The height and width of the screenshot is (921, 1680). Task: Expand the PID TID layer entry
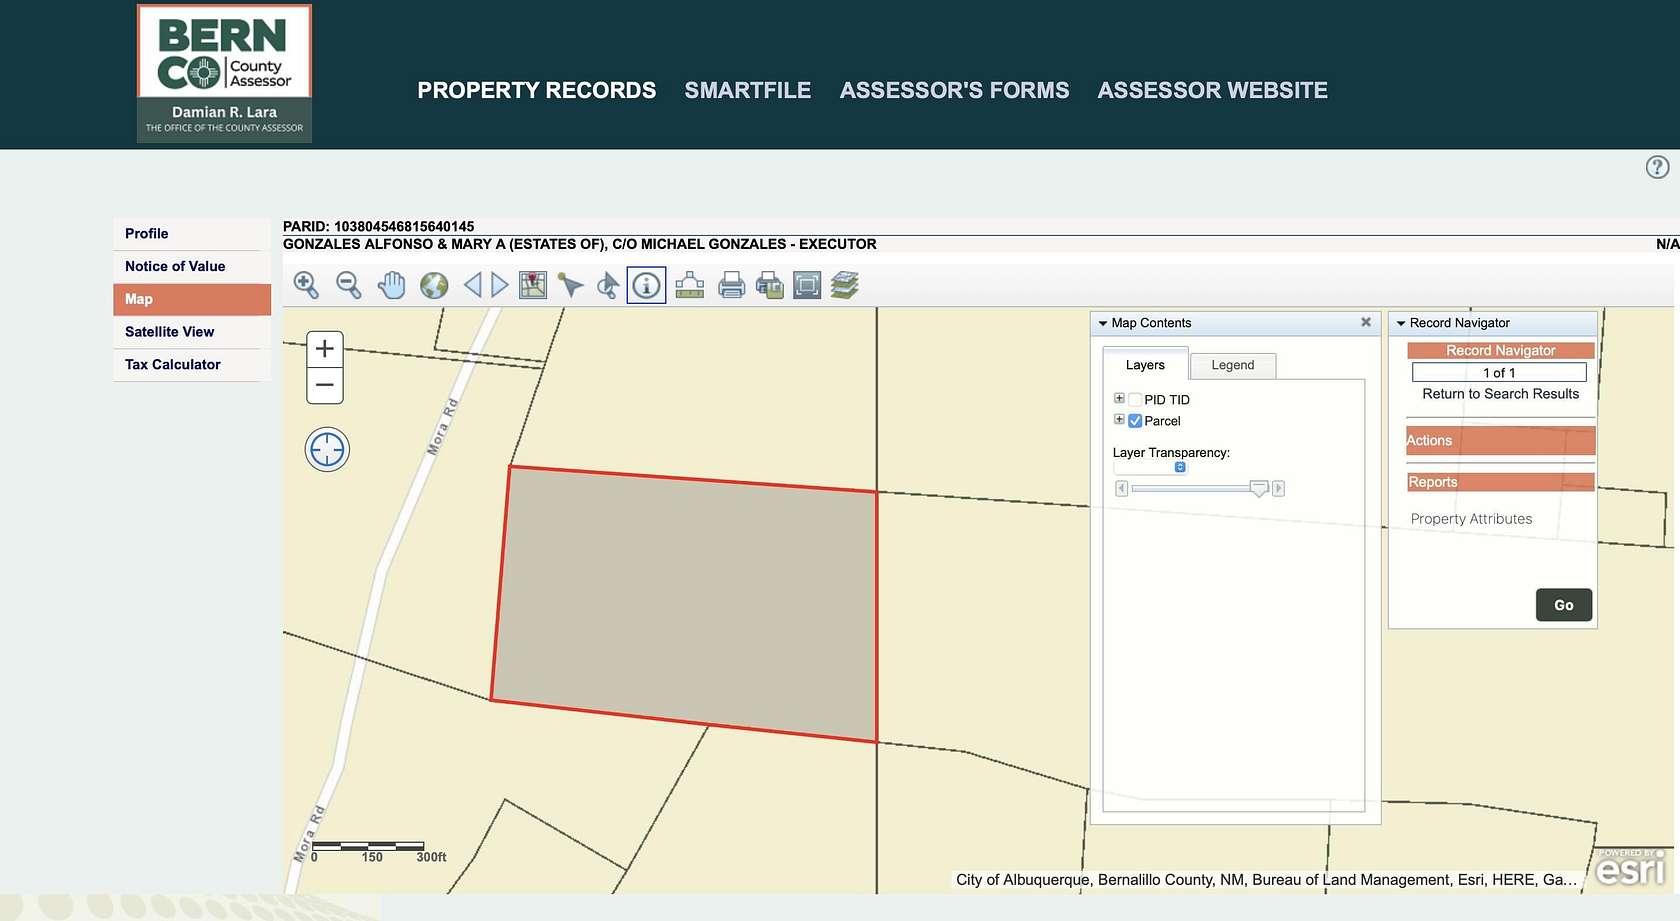point(1118,397)
